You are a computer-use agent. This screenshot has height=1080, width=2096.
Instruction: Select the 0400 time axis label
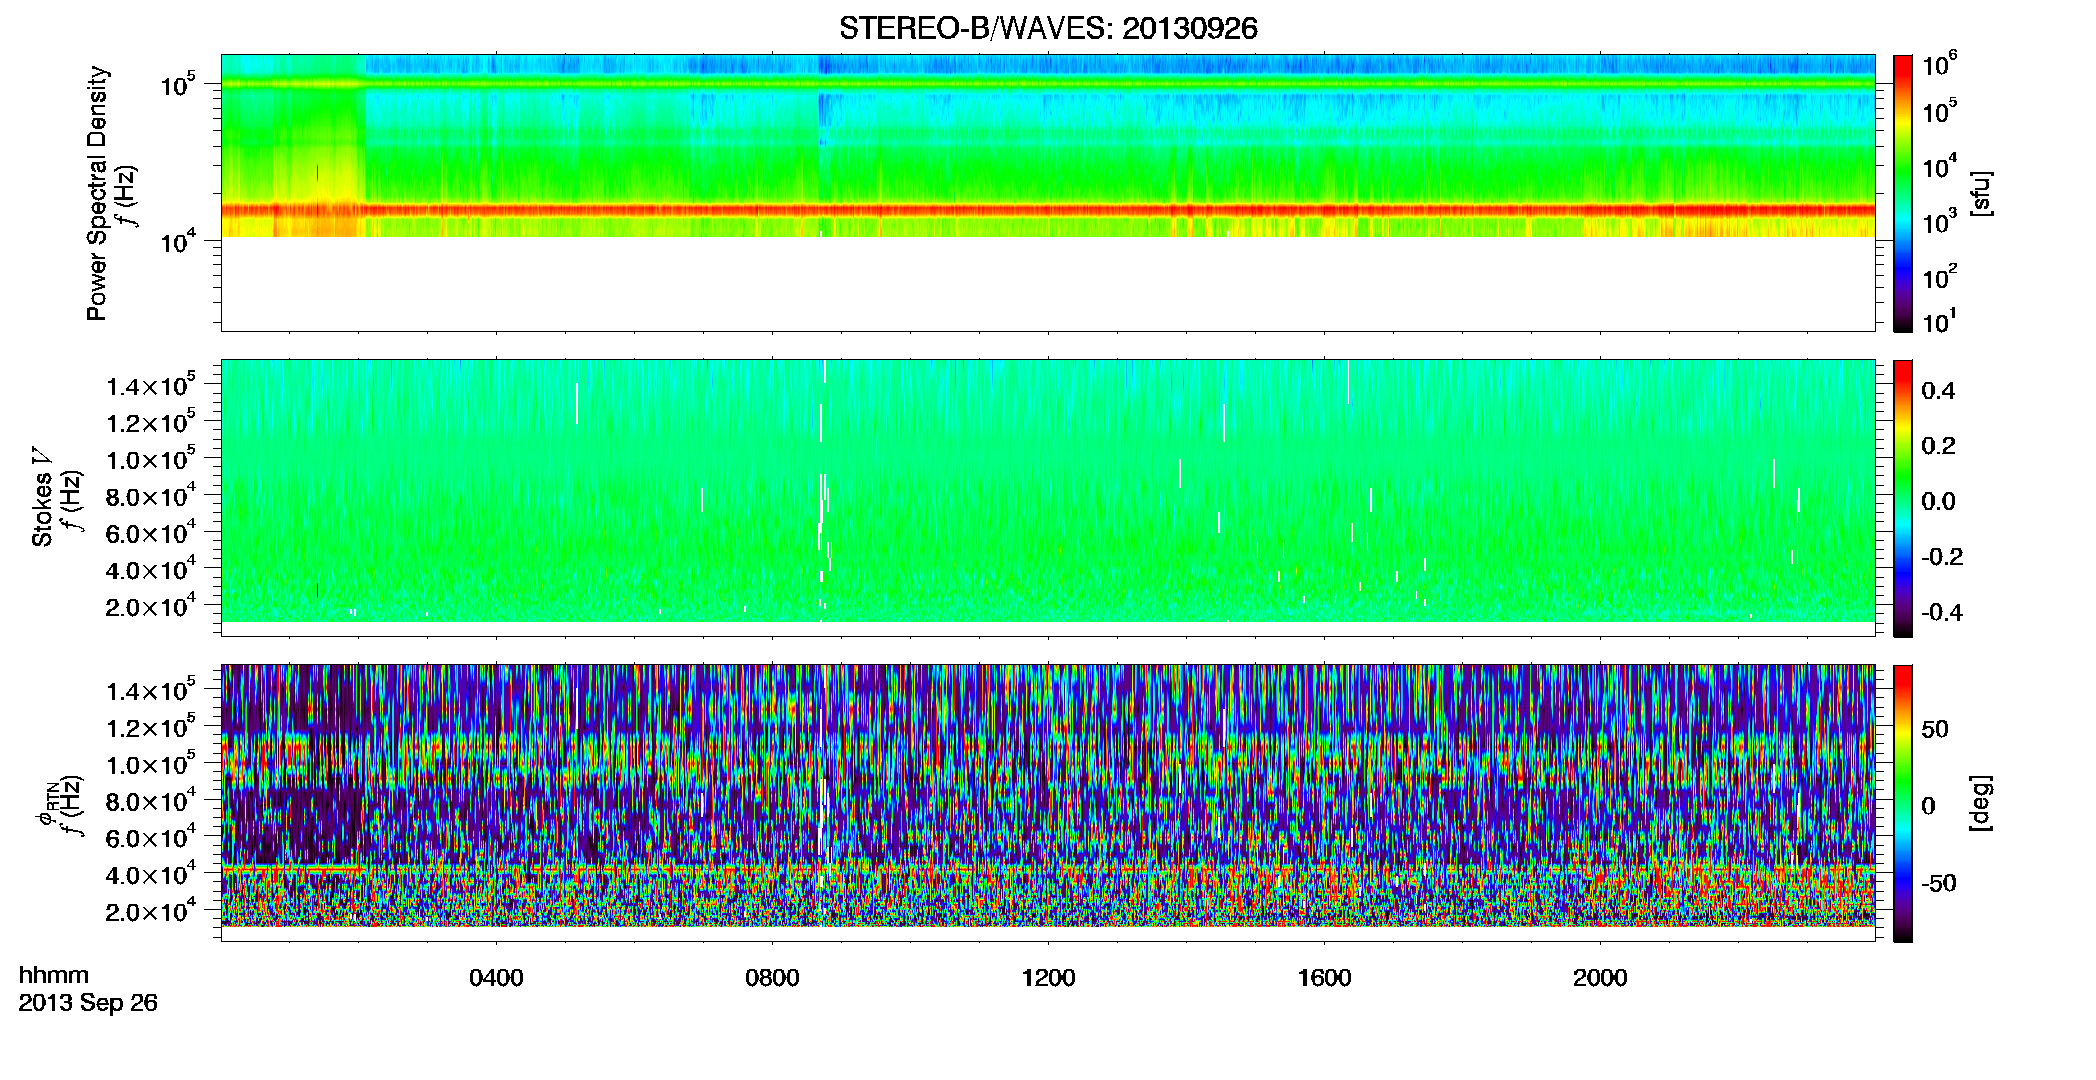[496, 978]
